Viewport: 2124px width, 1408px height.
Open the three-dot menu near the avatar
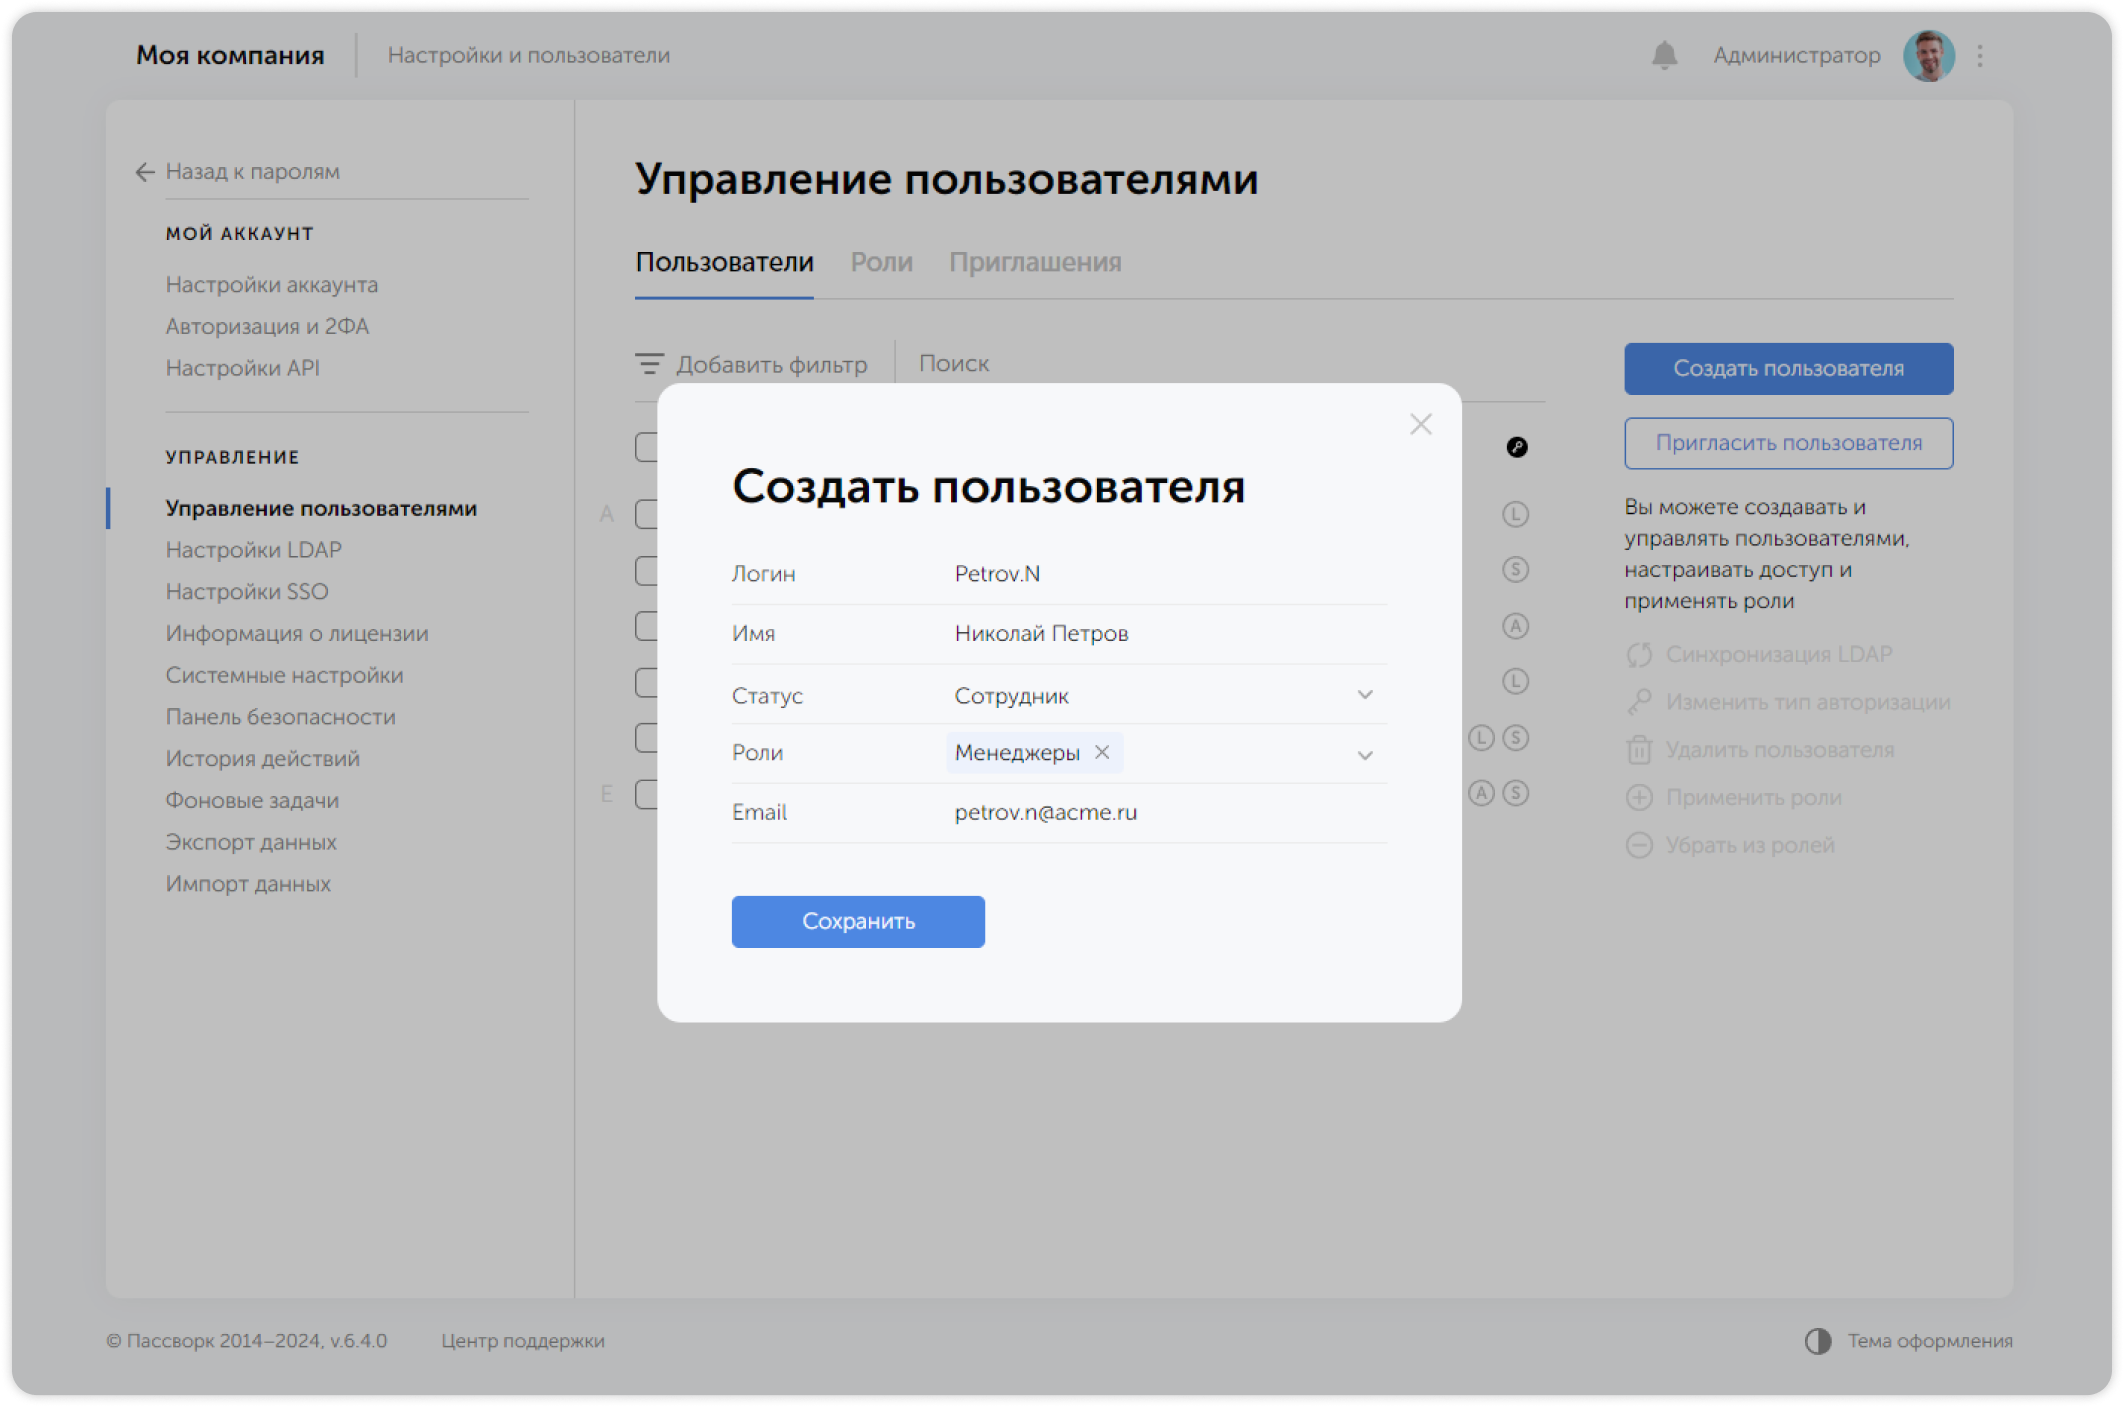click(x=1980, y=55)
